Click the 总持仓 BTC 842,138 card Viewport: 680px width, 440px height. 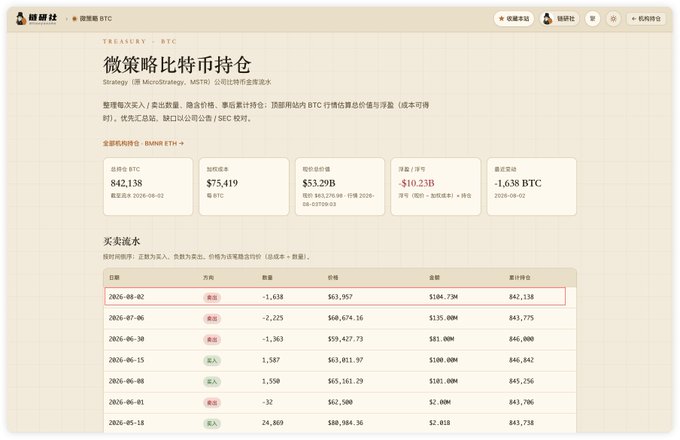148,186
